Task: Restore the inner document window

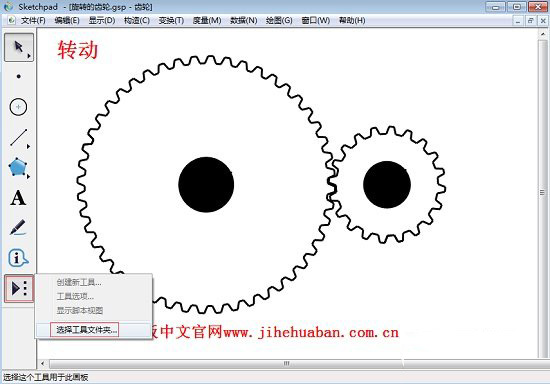Action: pyautogui.click(x=530, y=21)
